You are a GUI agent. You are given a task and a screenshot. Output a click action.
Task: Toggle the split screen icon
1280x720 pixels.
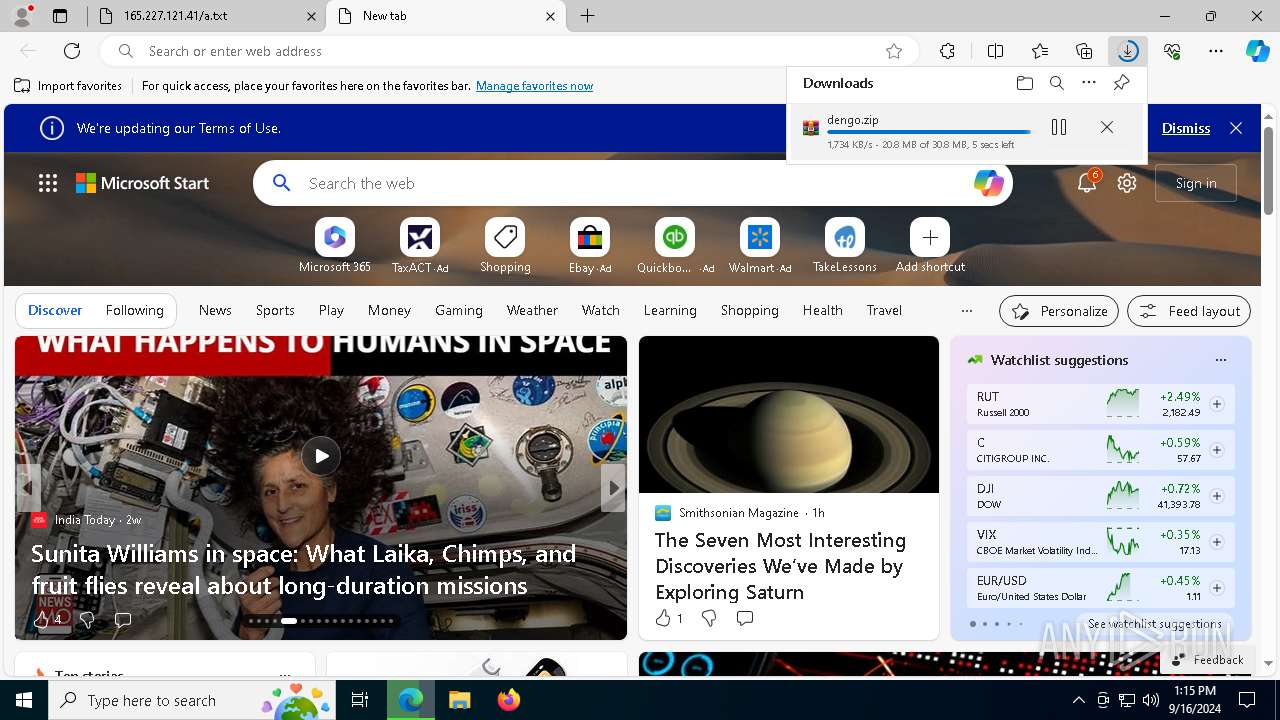(x=995, y=51)
